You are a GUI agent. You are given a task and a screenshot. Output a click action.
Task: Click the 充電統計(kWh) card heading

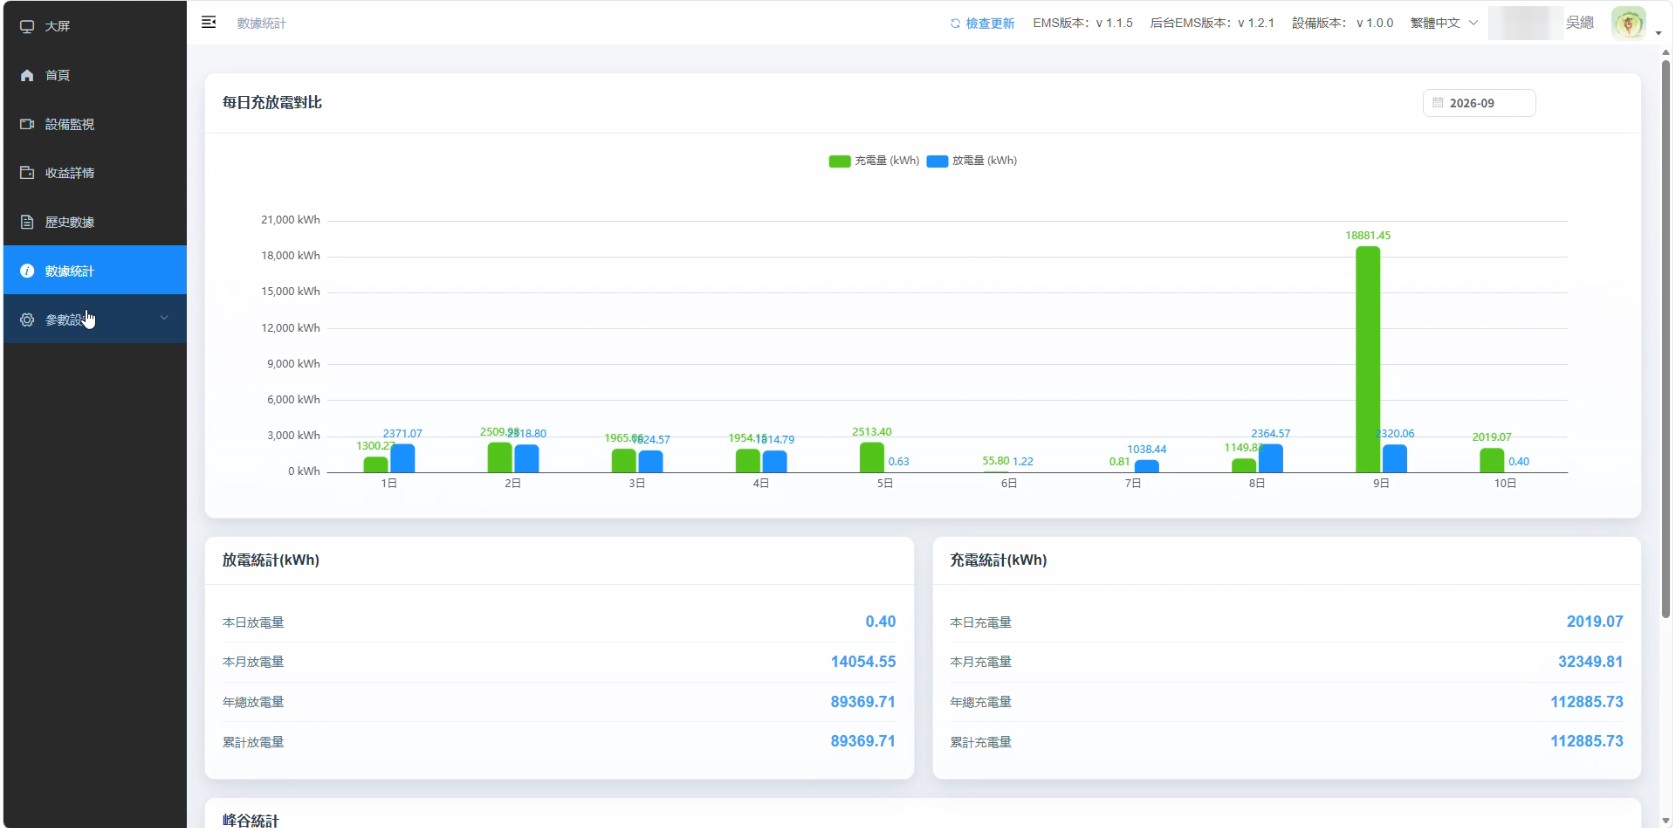click(x=998, y=560)
